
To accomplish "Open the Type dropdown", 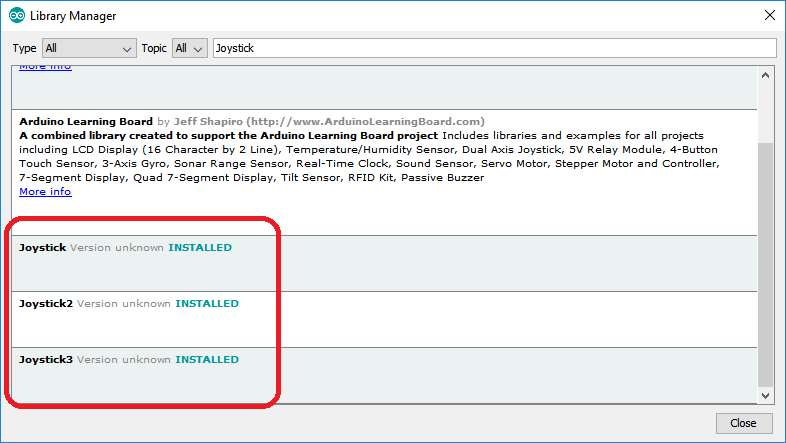I will pyautogui.click(x=89, y=48).
